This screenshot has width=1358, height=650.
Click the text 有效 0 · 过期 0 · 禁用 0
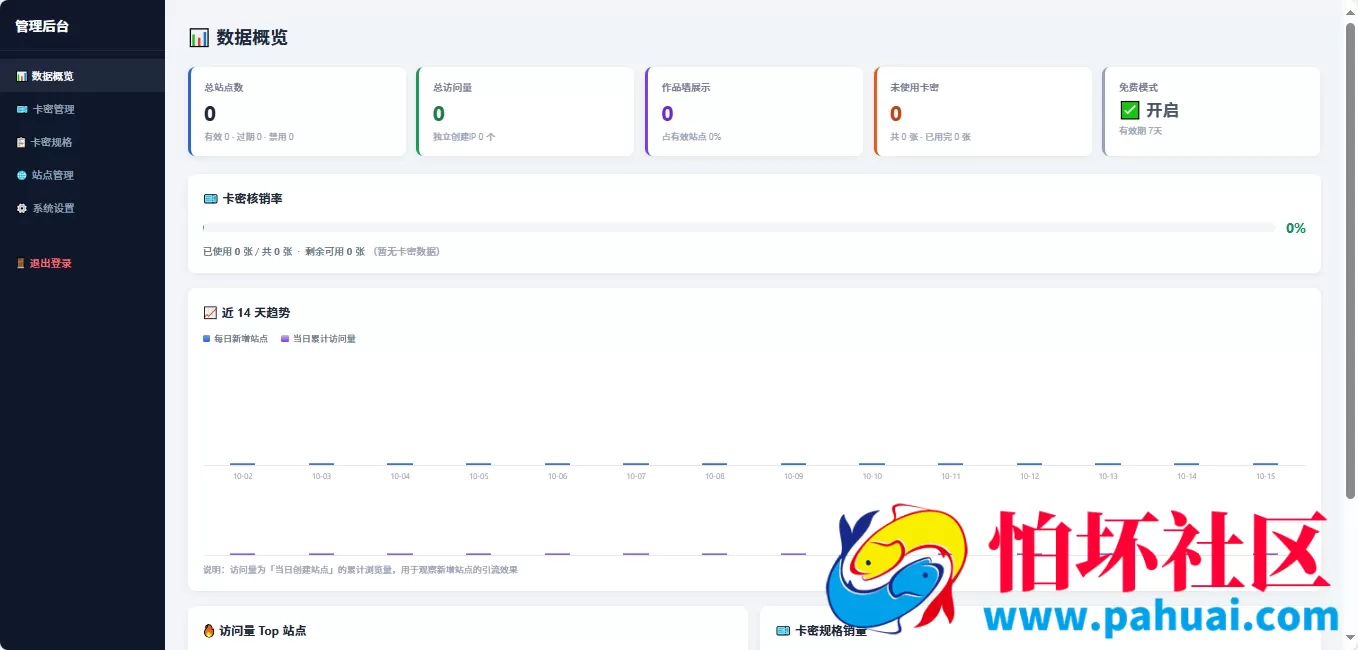coord(249,137)
